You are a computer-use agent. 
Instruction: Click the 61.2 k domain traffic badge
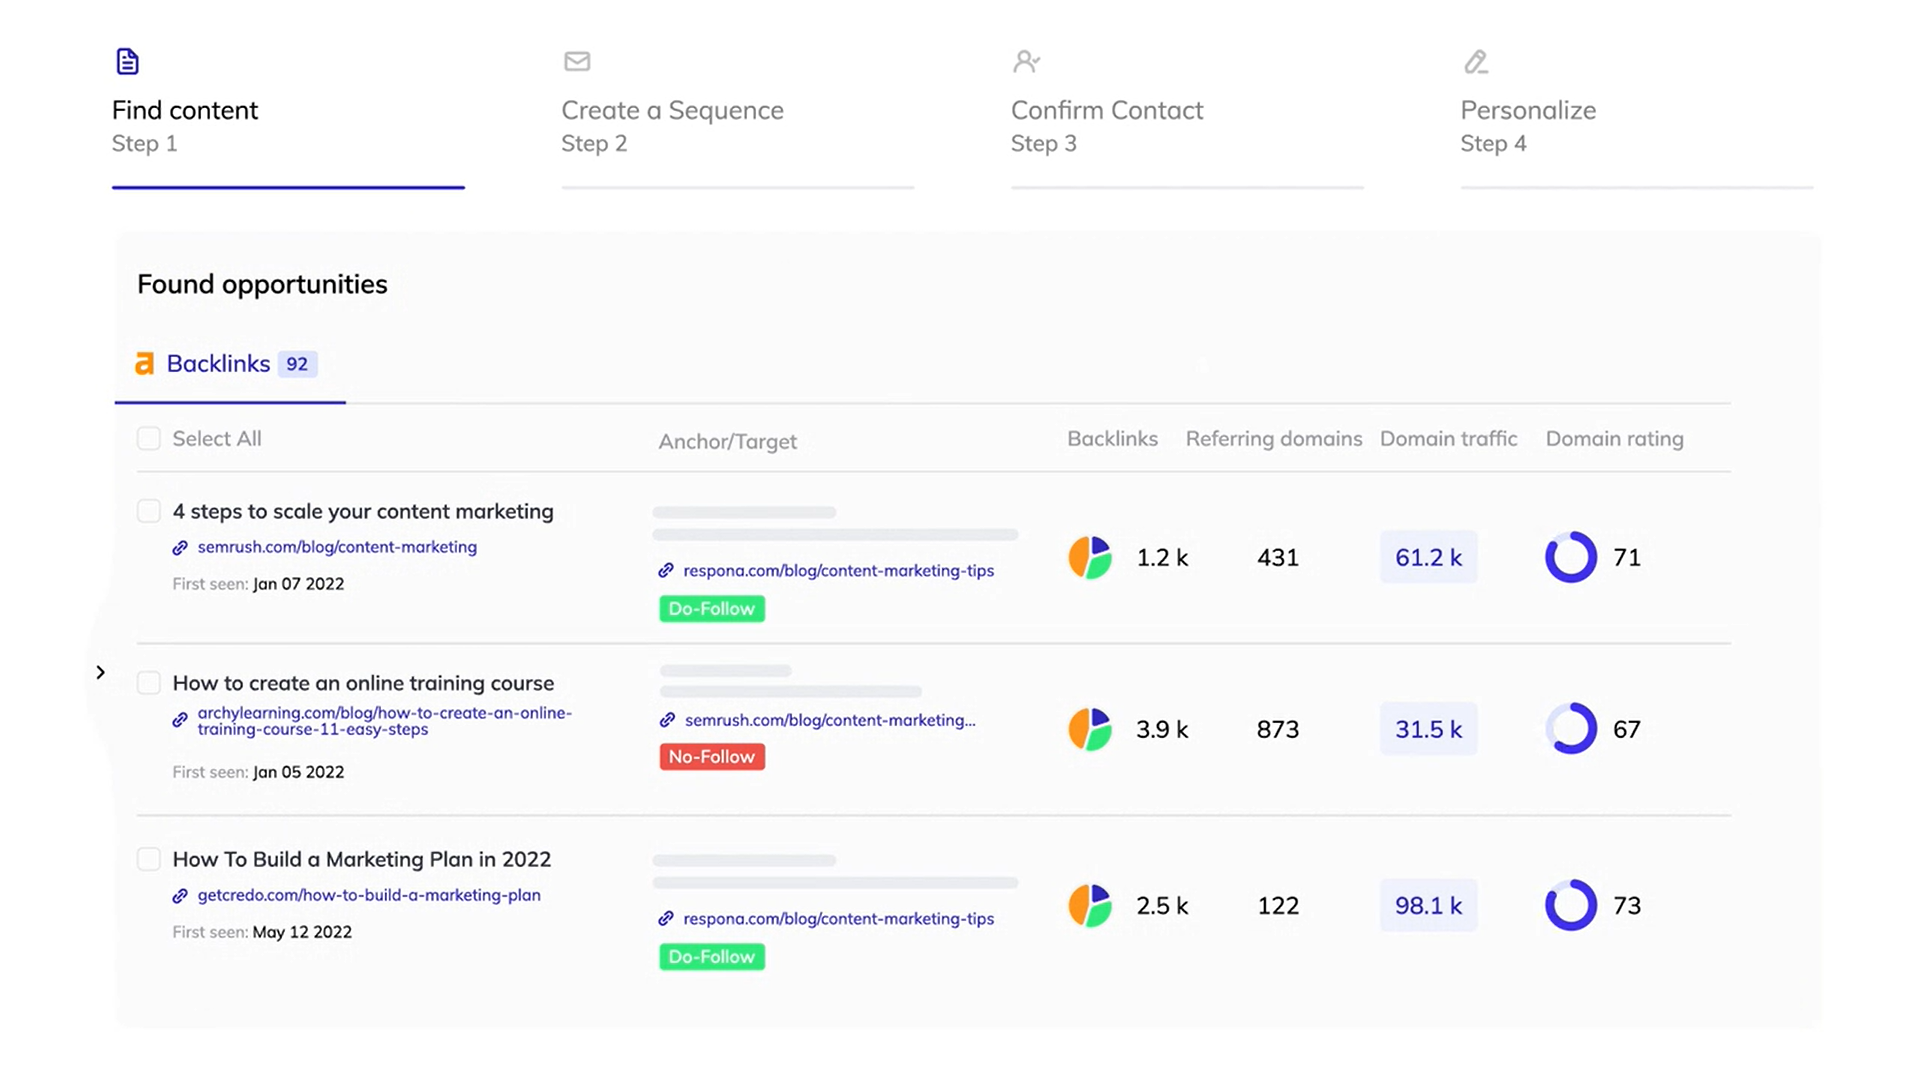tap(1428, 557)
